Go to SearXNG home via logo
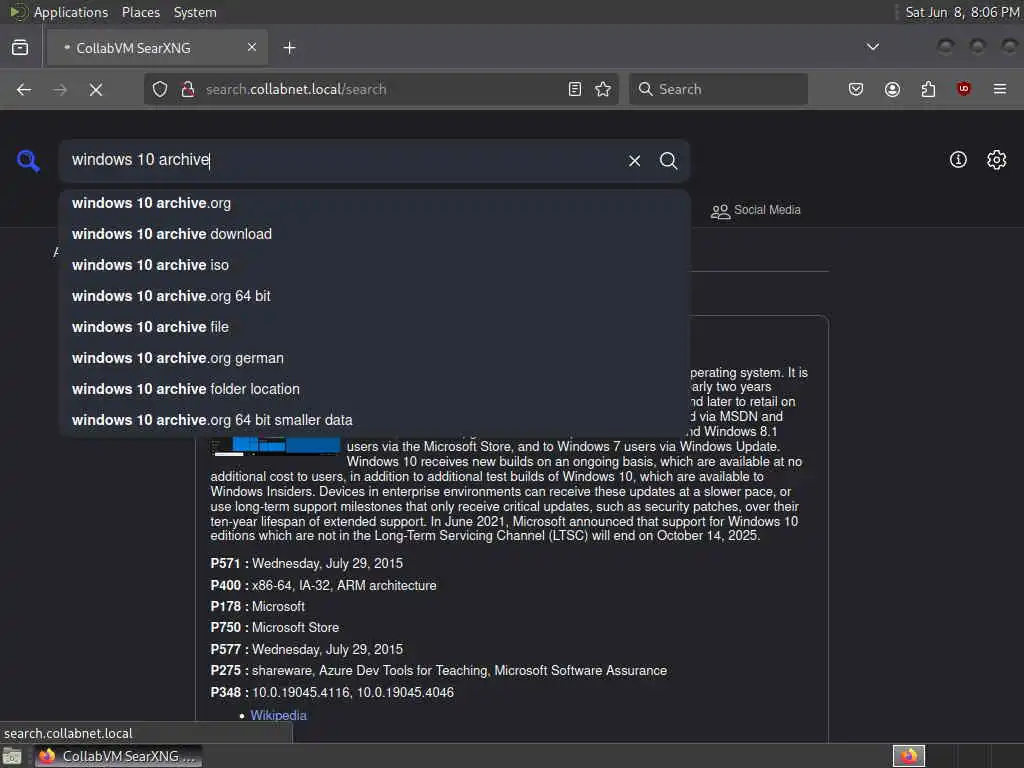 pyautogui.click(x=28, y=161)
